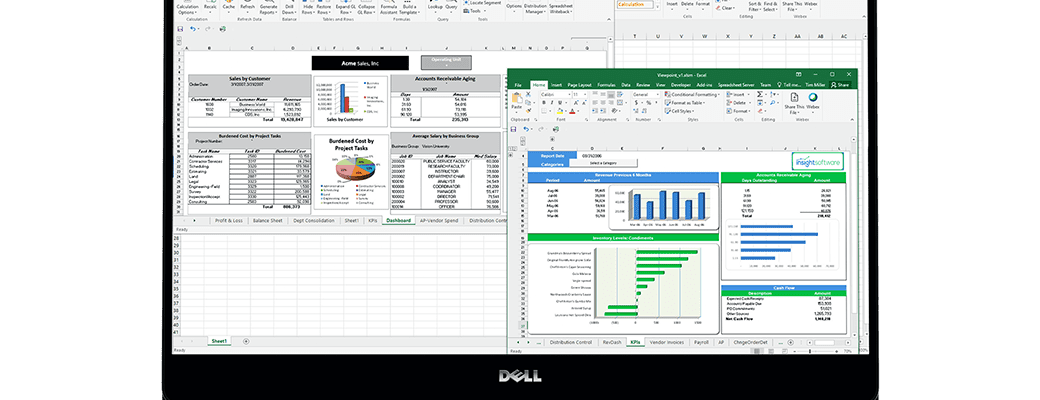Switch to Payroll sheet tab in Viewpoint
The width and height of the screenshot is (1040, 400).
tap(700, 342)
